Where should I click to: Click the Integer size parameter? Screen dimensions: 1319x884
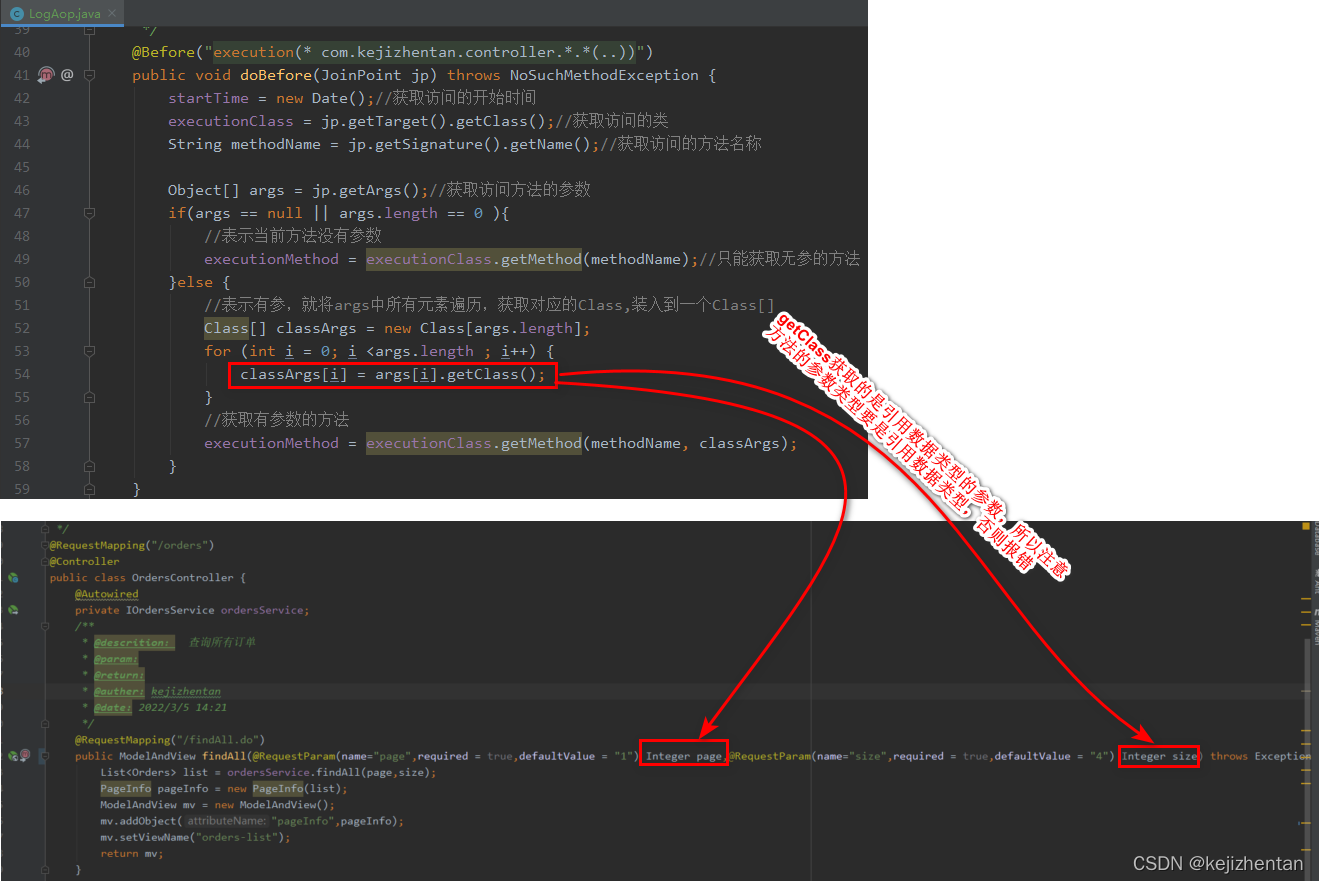click(x=1159, y=756)
